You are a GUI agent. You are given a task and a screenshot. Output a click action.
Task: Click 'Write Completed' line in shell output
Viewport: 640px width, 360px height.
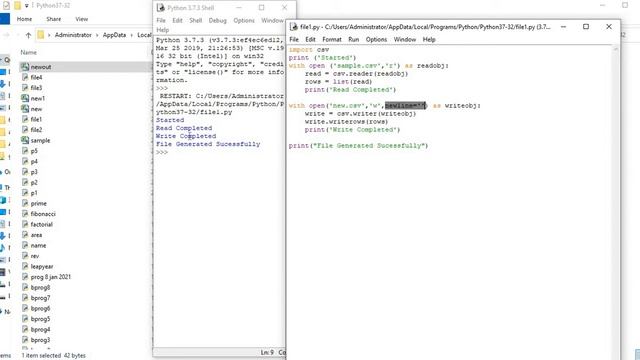point(186,136)
